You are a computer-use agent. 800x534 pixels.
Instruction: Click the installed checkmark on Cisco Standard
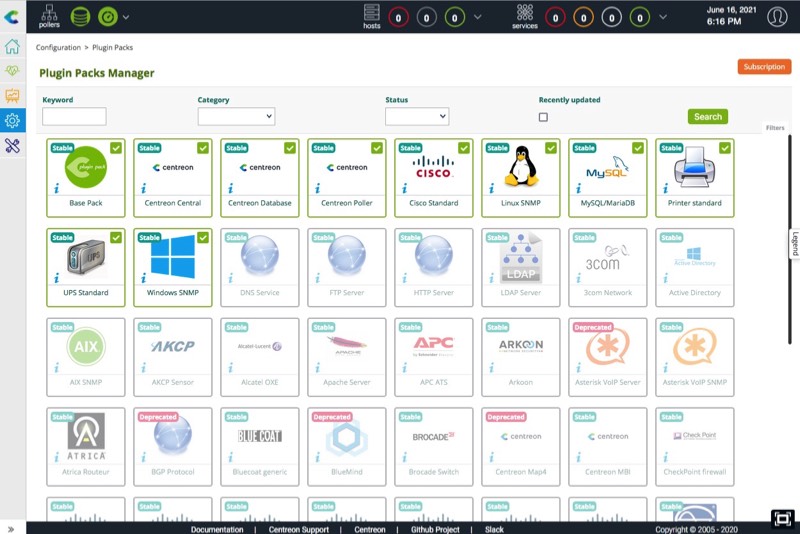[x=464, y=148]
